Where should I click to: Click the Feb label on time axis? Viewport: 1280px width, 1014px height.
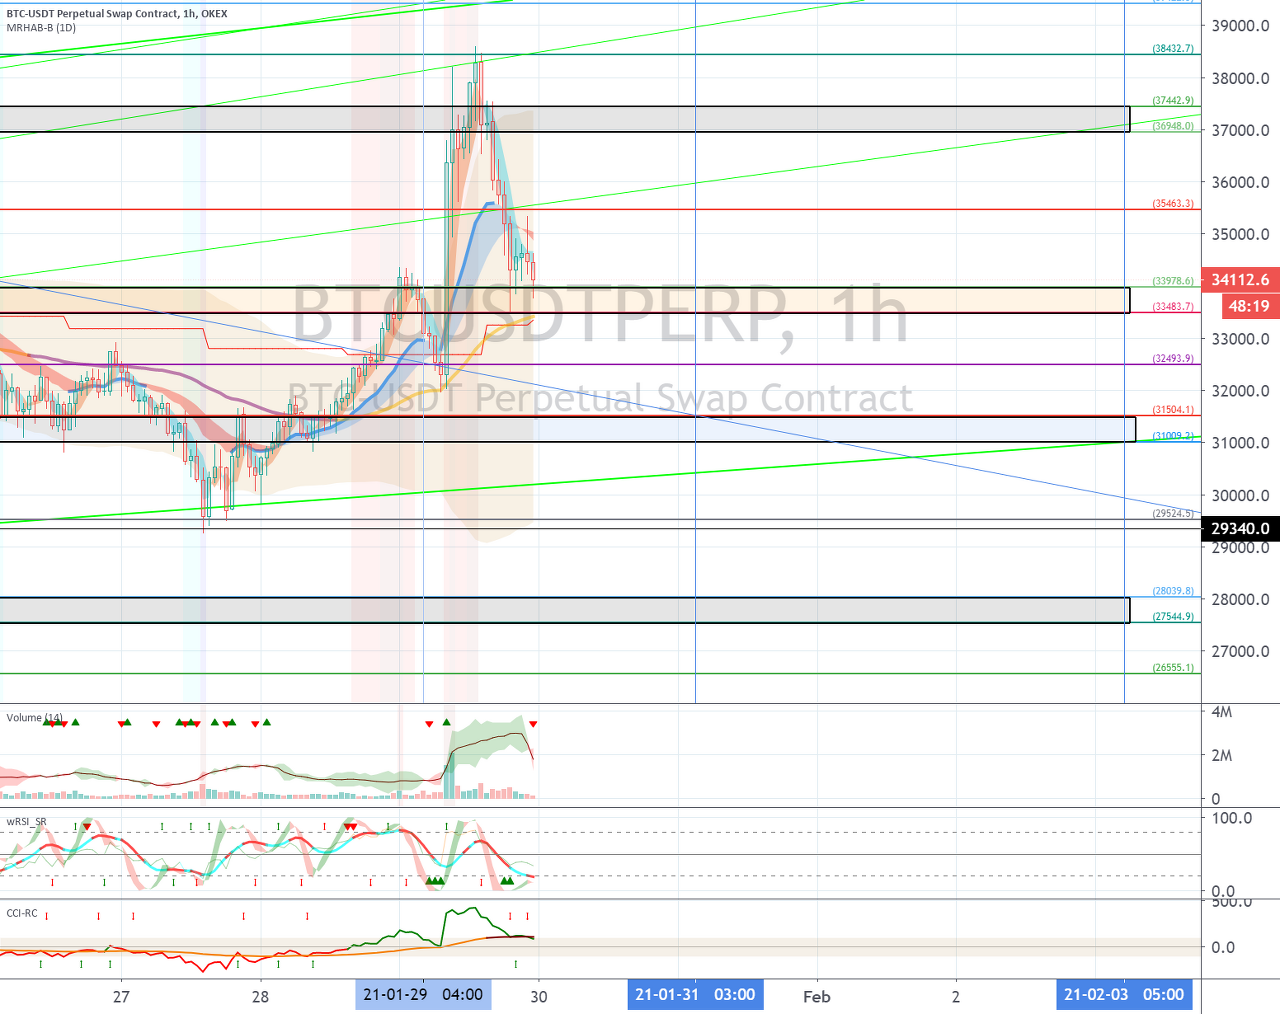coord(817,997)
